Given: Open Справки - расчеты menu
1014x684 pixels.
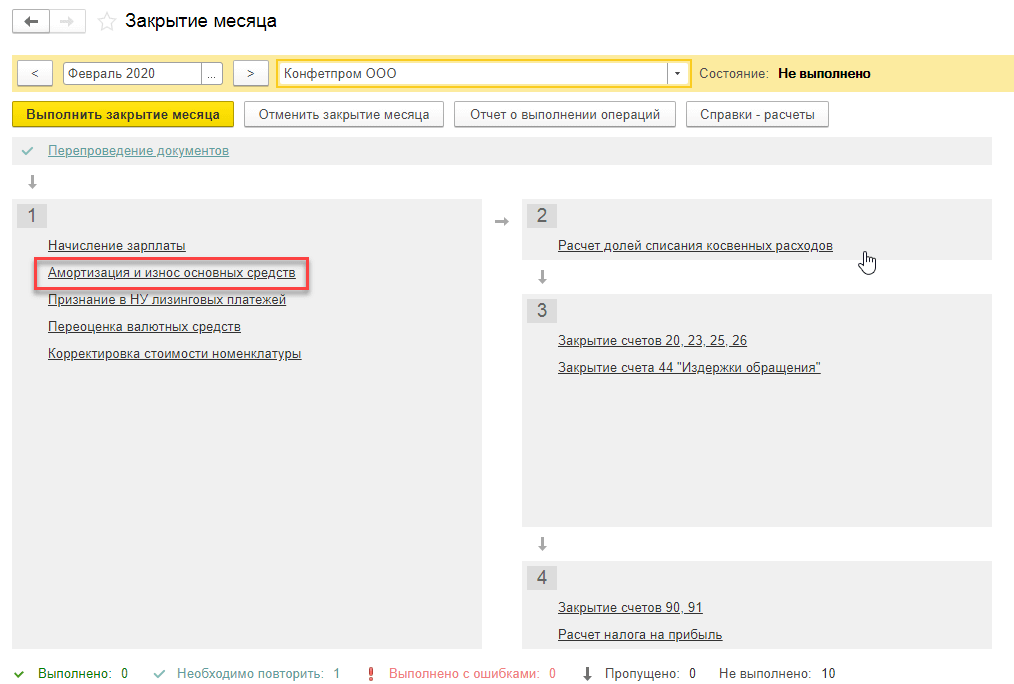Looking at the screenshot, I should coord(757,114).
